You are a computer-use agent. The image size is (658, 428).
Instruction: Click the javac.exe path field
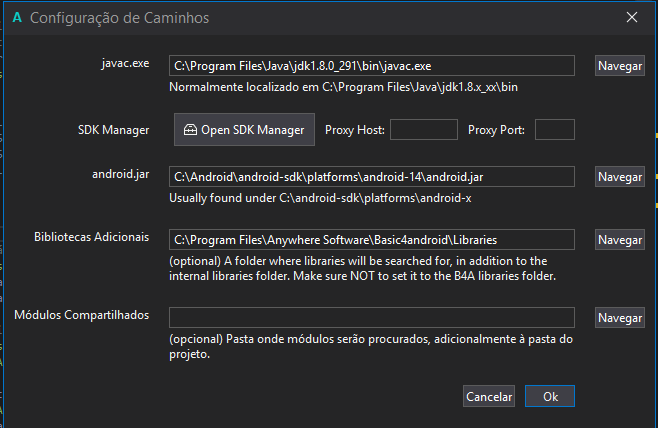point(371,66)
